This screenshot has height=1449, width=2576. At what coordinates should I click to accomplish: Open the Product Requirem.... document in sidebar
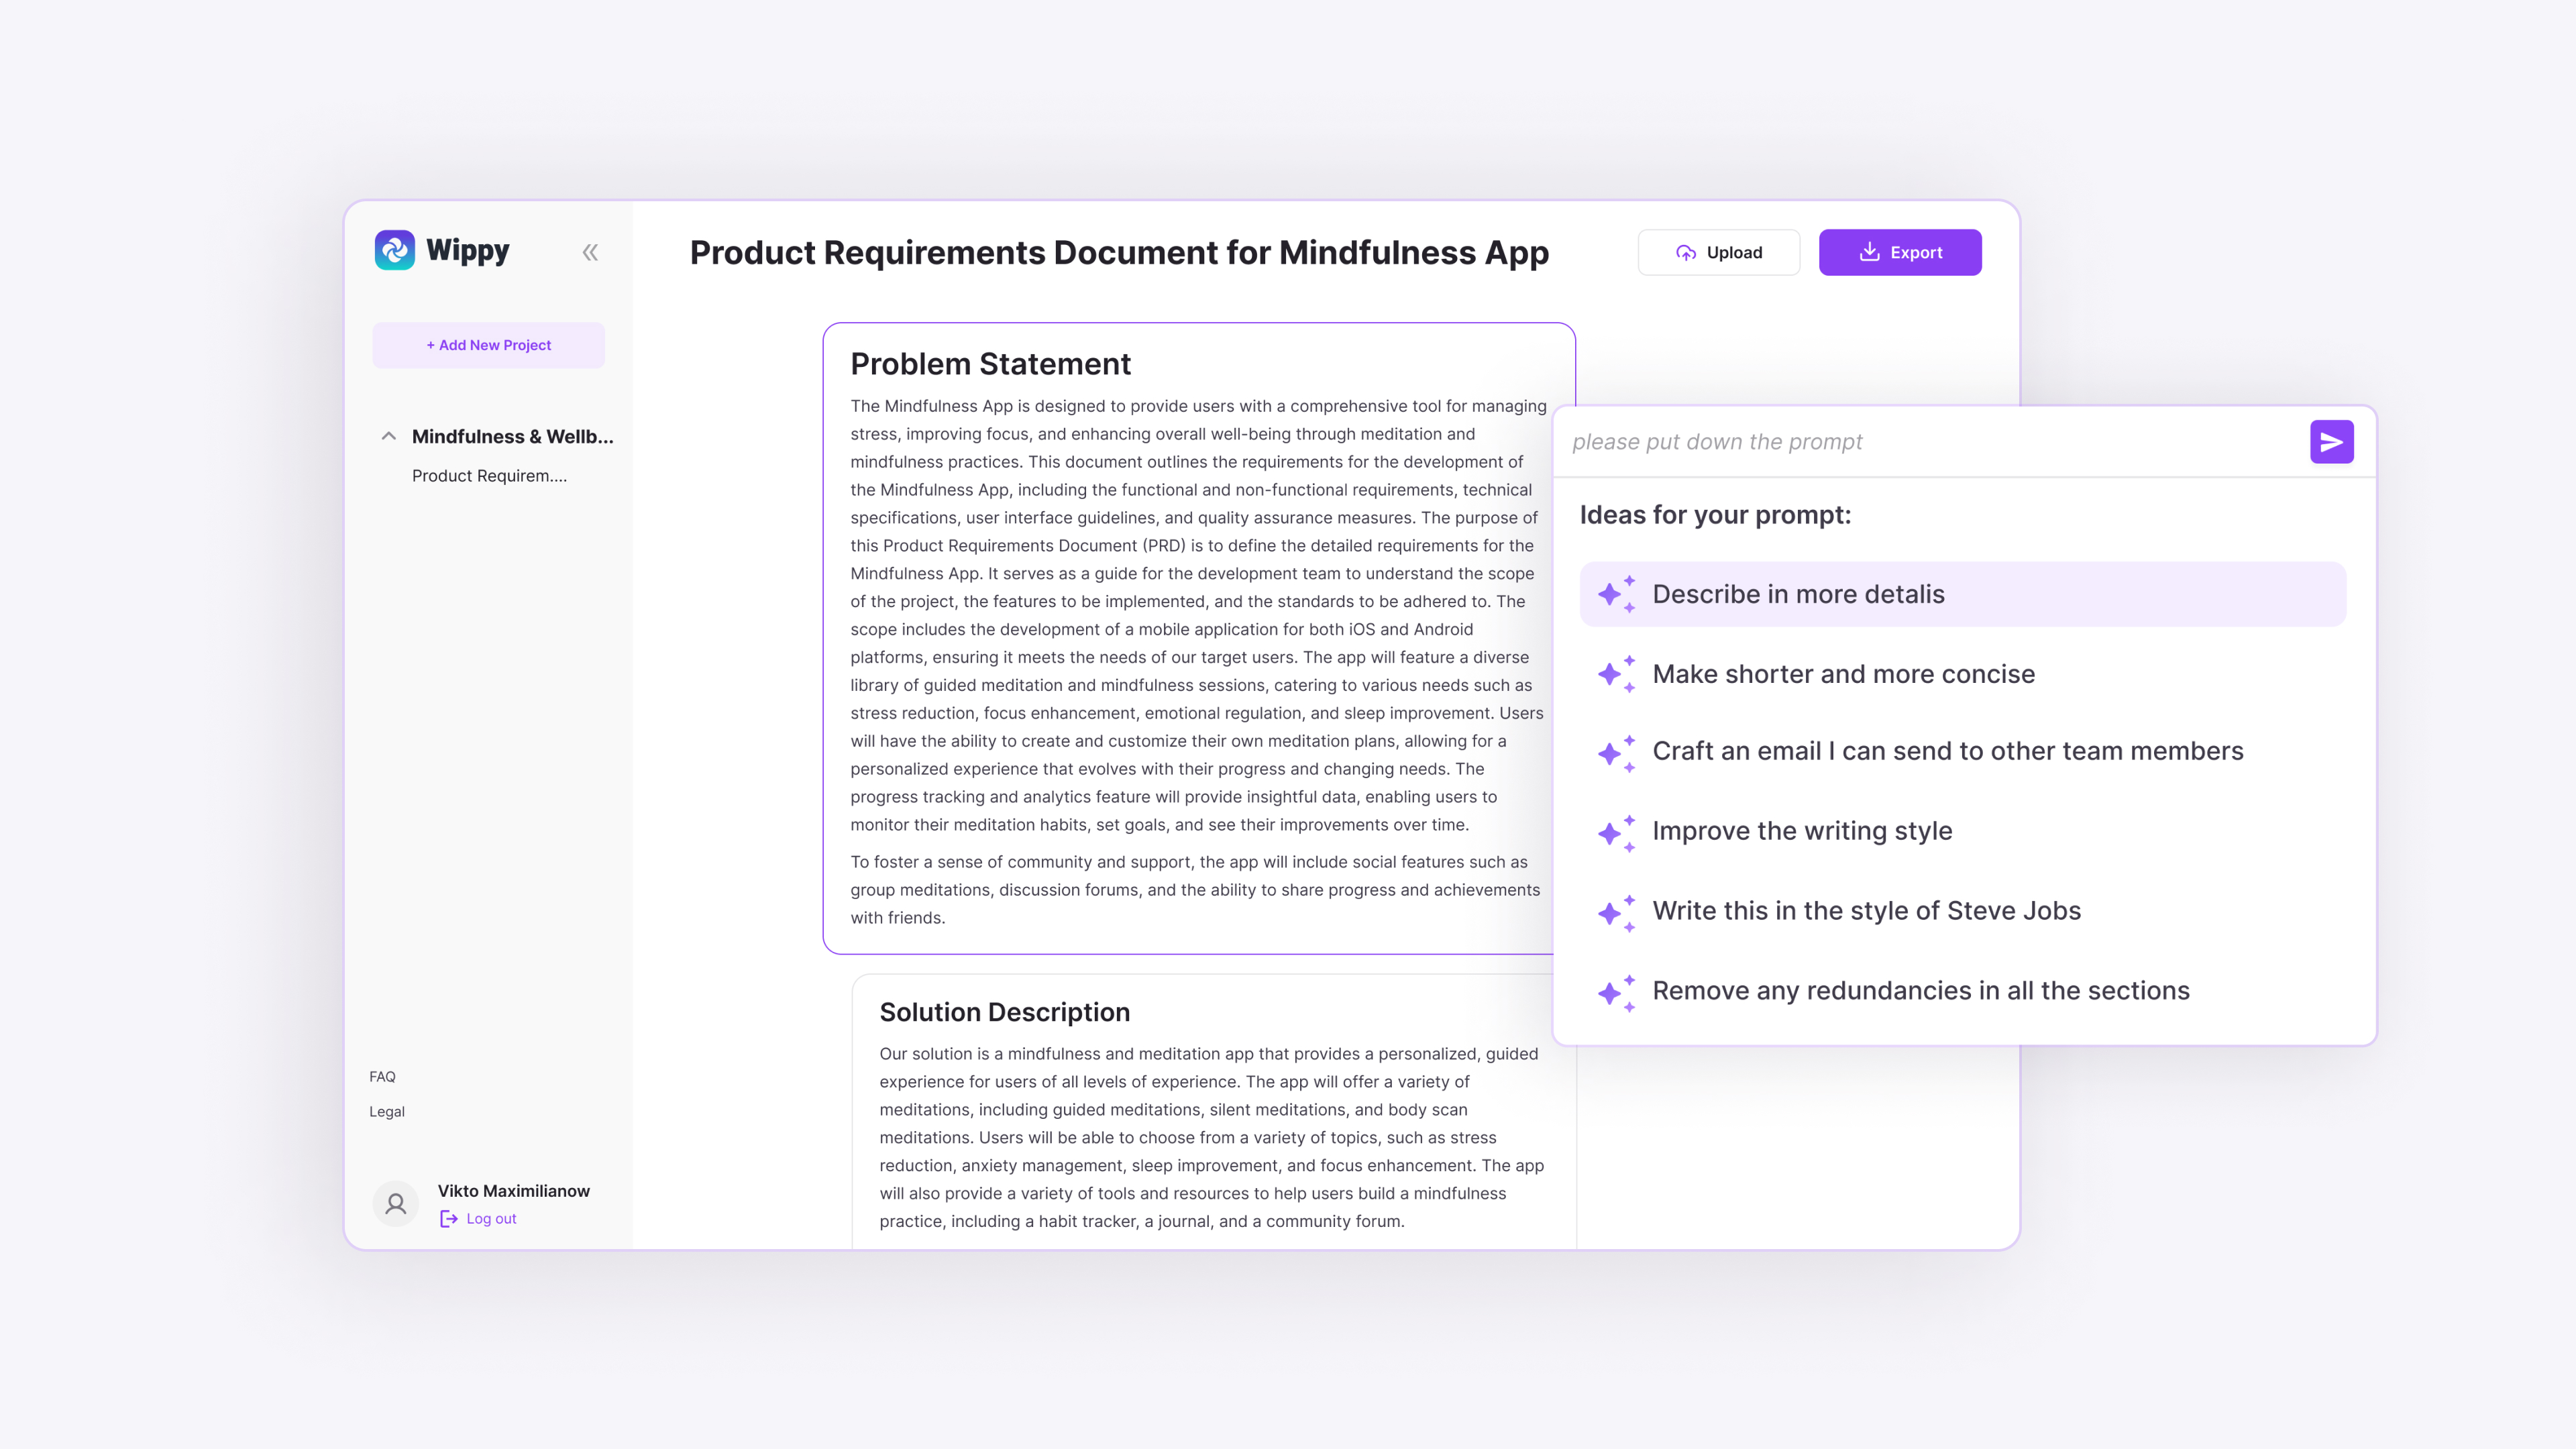pyautogui.click(x=489, y=476)
